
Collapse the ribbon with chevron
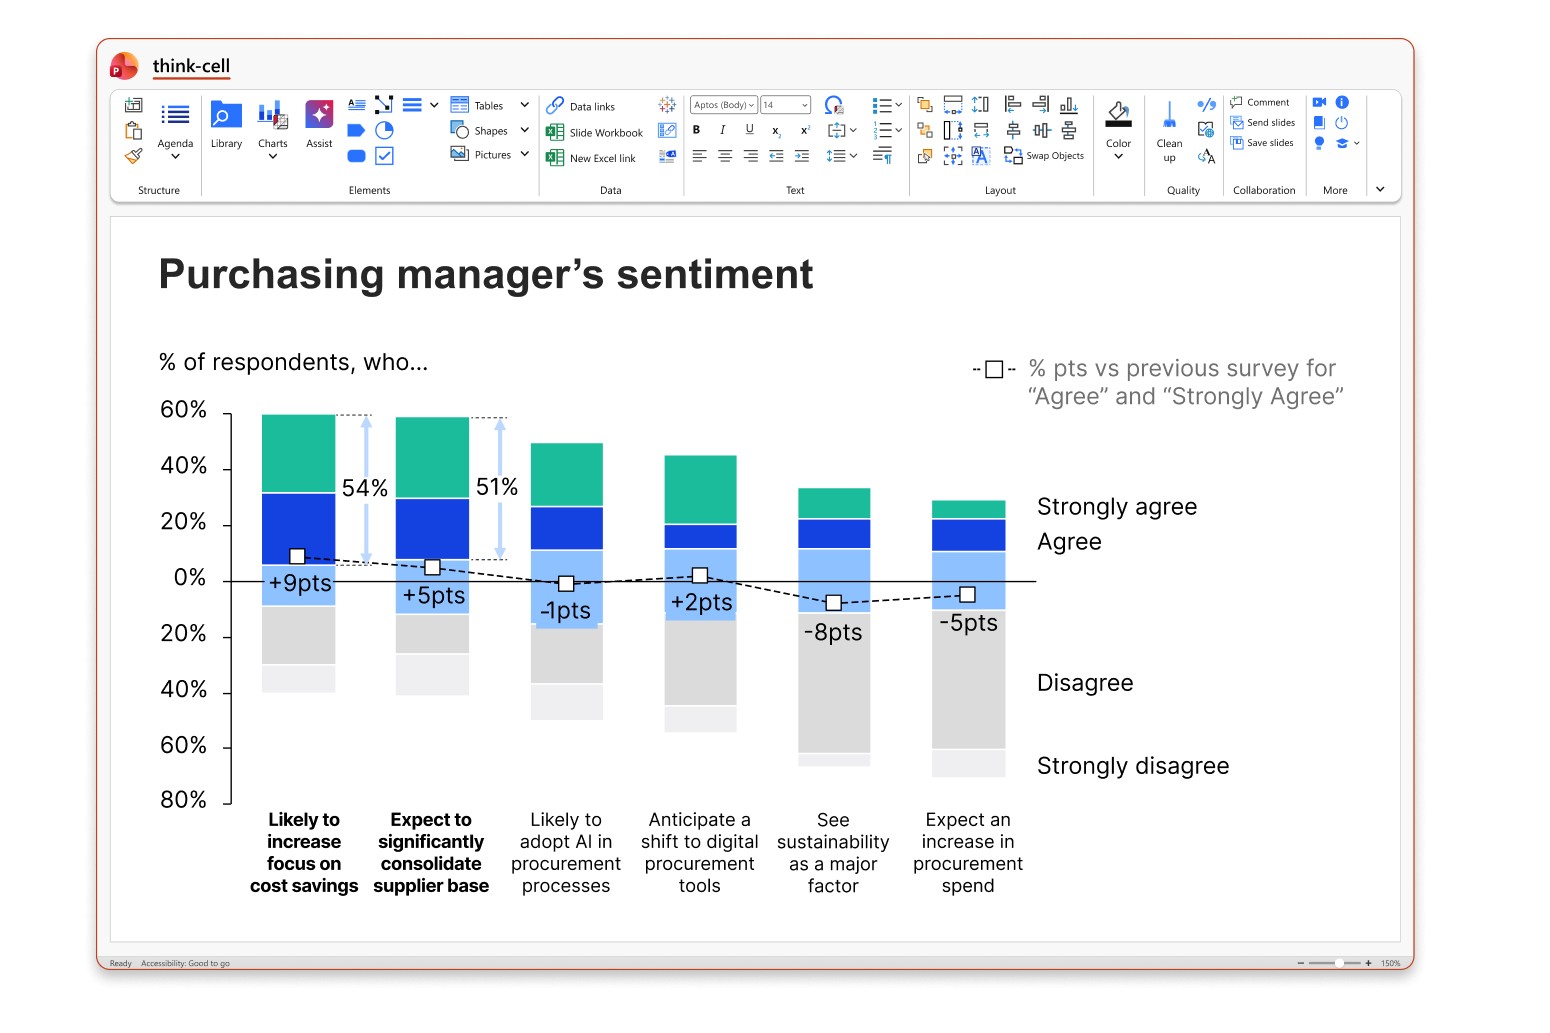tap(1380, 189)
